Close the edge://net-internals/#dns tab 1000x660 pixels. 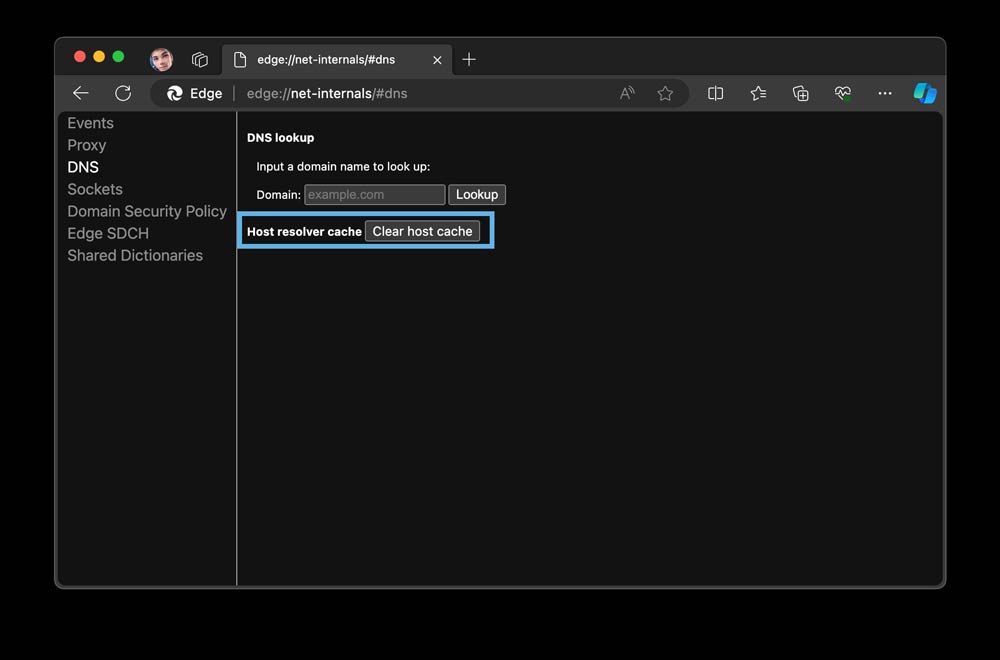click(437, 60)
